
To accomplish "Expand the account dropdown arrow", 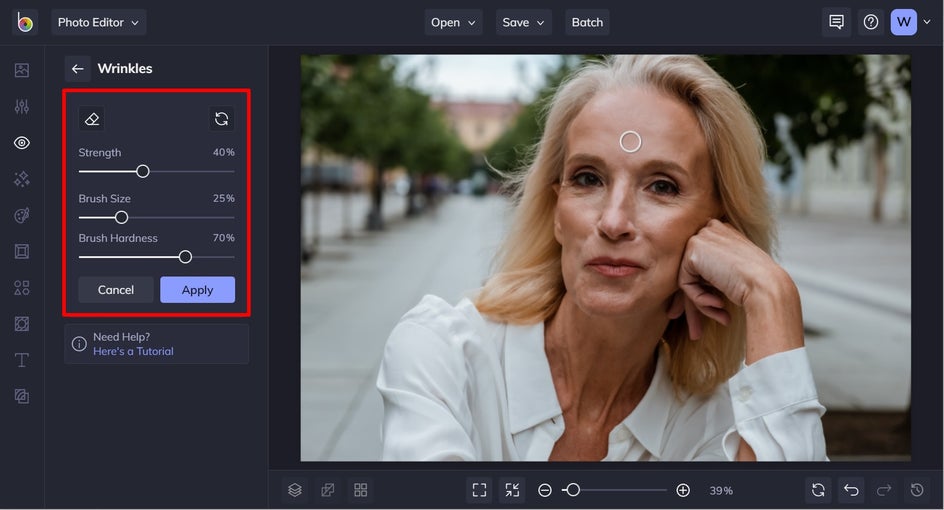I will (927, 22).
